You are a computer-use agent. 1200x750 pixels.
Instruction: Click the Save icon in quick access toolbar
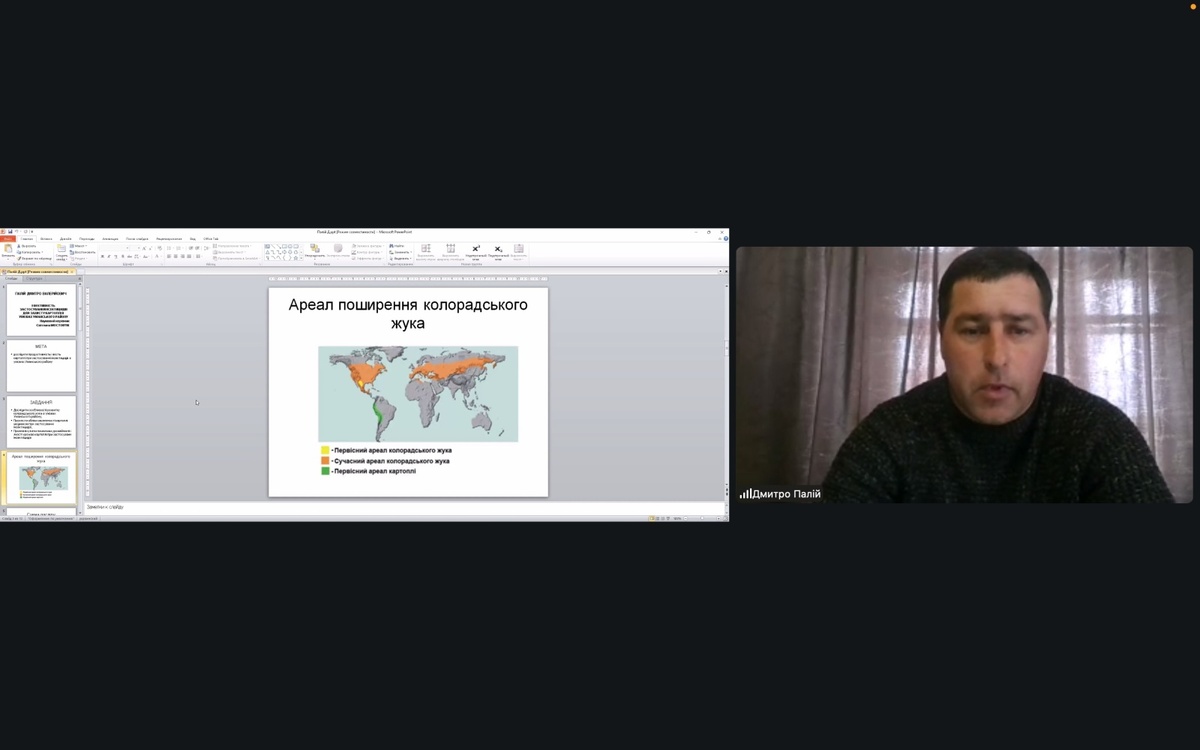(x=10, y=231)
